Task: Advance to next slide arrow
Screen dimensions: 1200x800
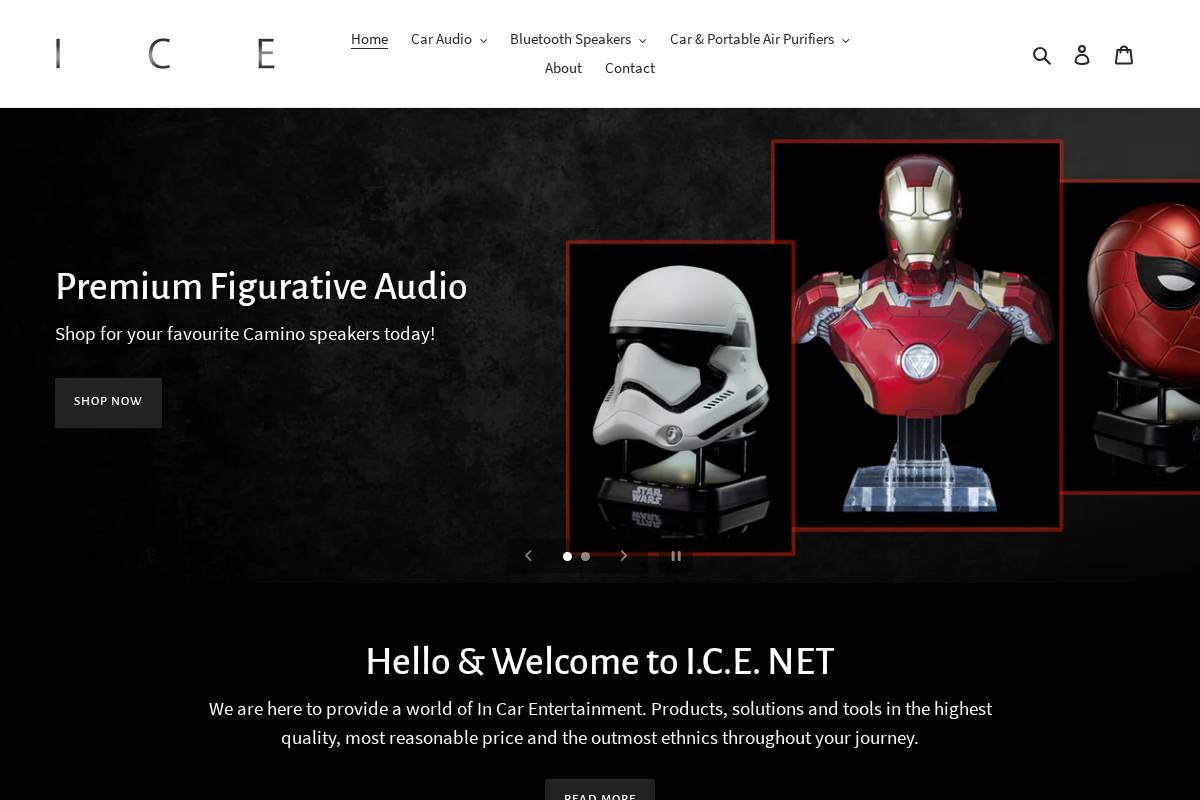Action: coord(624,556)
